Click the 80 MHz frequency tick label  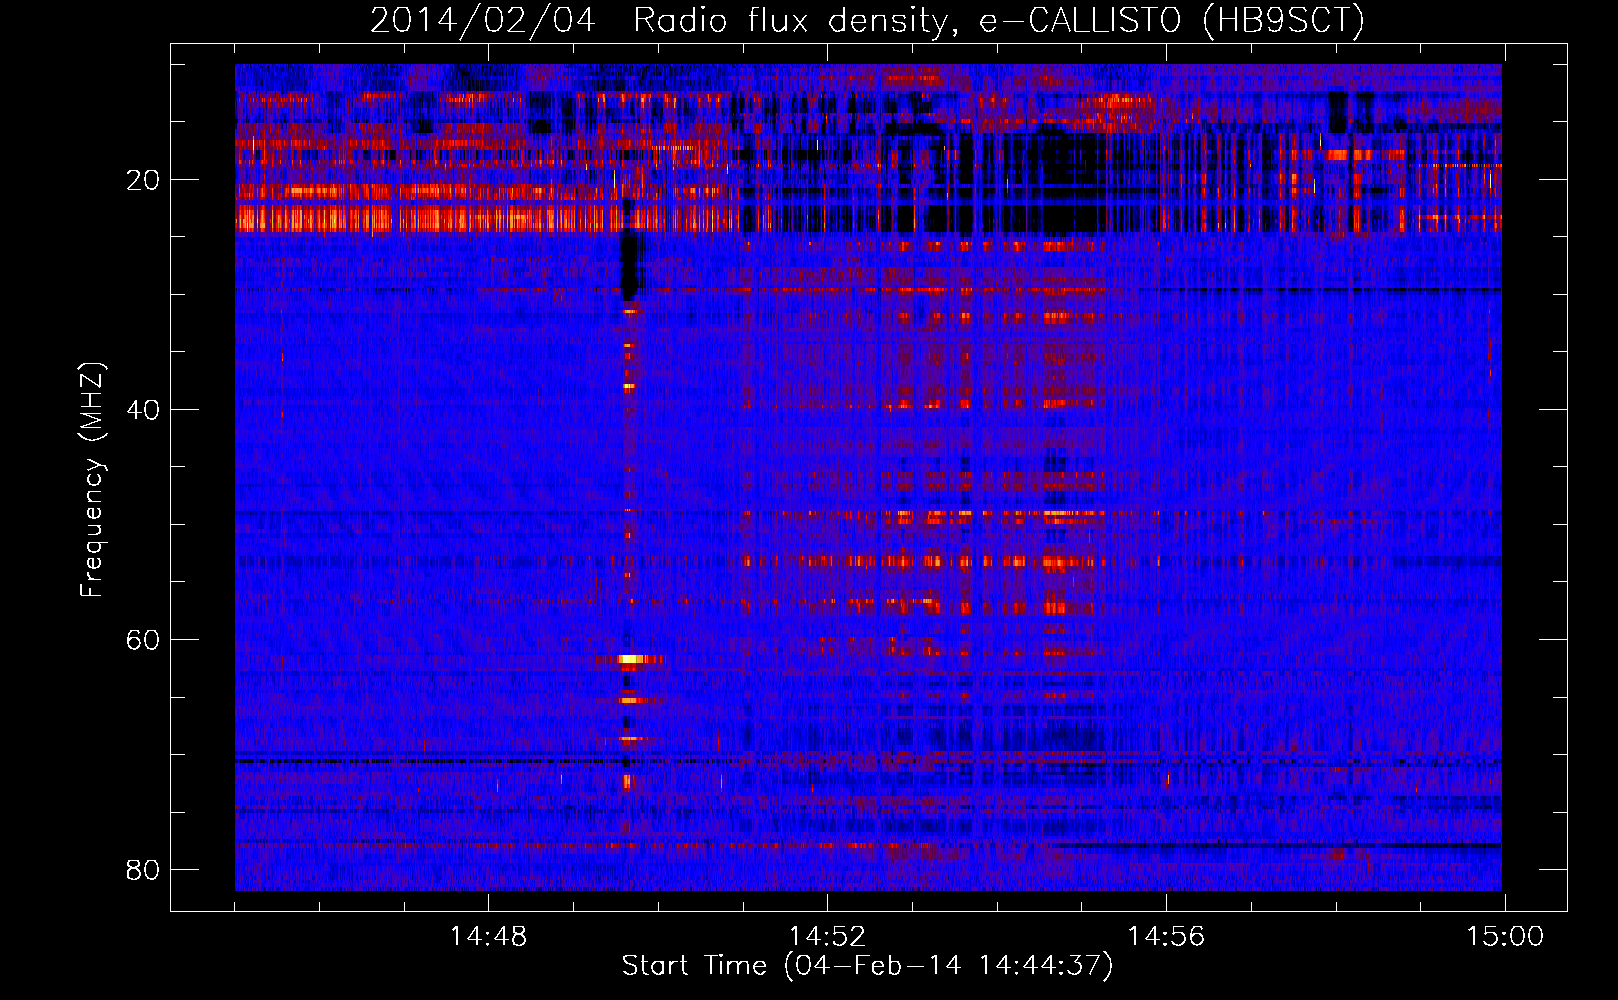(x=143, y=870)
